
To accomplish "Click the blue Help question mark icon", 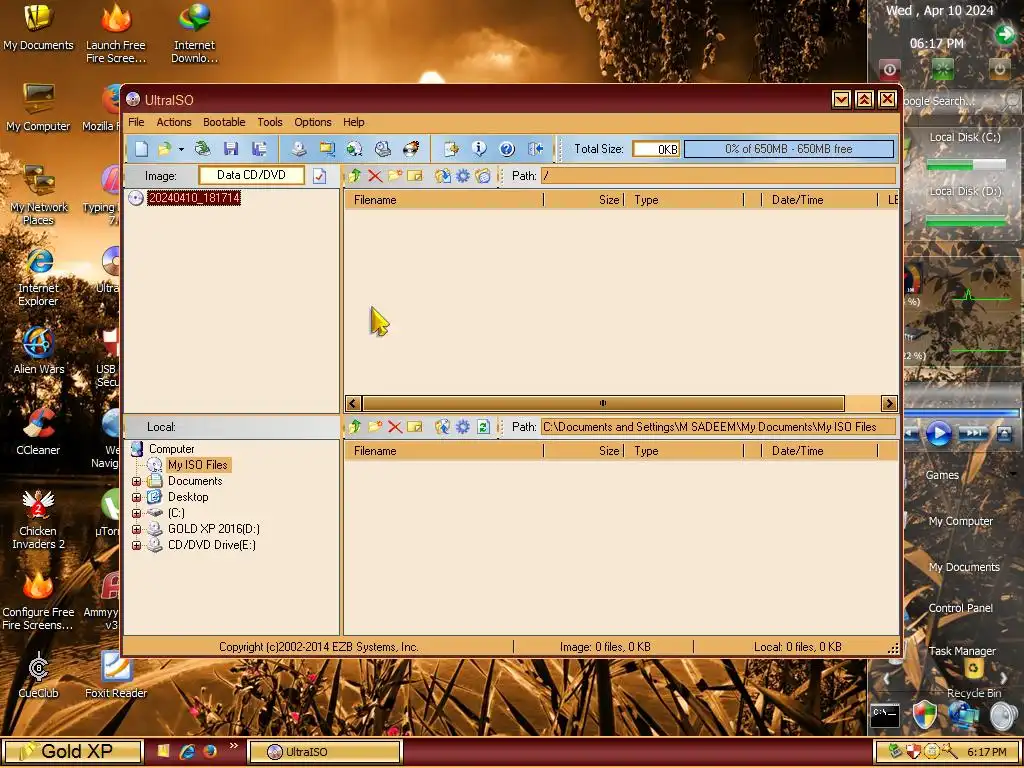I will 507,149.
